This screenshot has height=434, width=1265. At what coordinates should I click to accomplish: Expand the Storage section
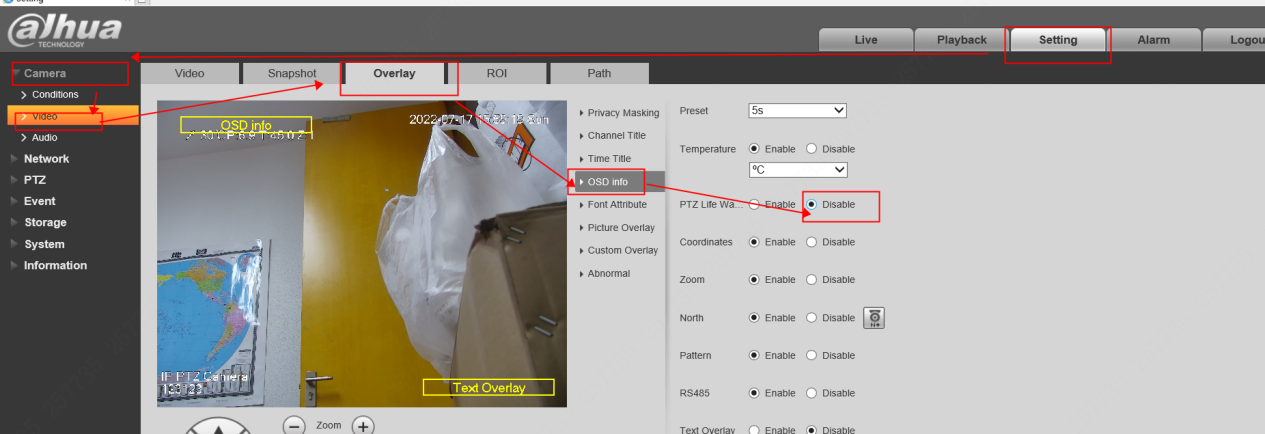(45, 222)
